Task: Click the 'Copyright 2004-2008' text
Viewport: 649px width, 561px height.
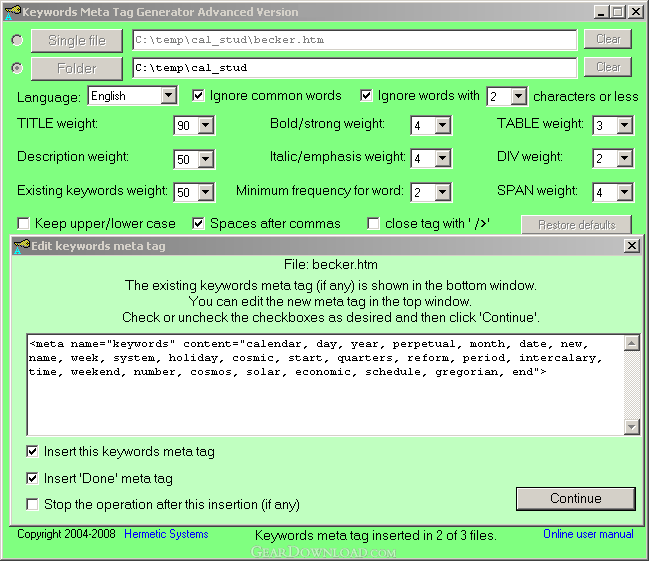Action: click(66, 534)
